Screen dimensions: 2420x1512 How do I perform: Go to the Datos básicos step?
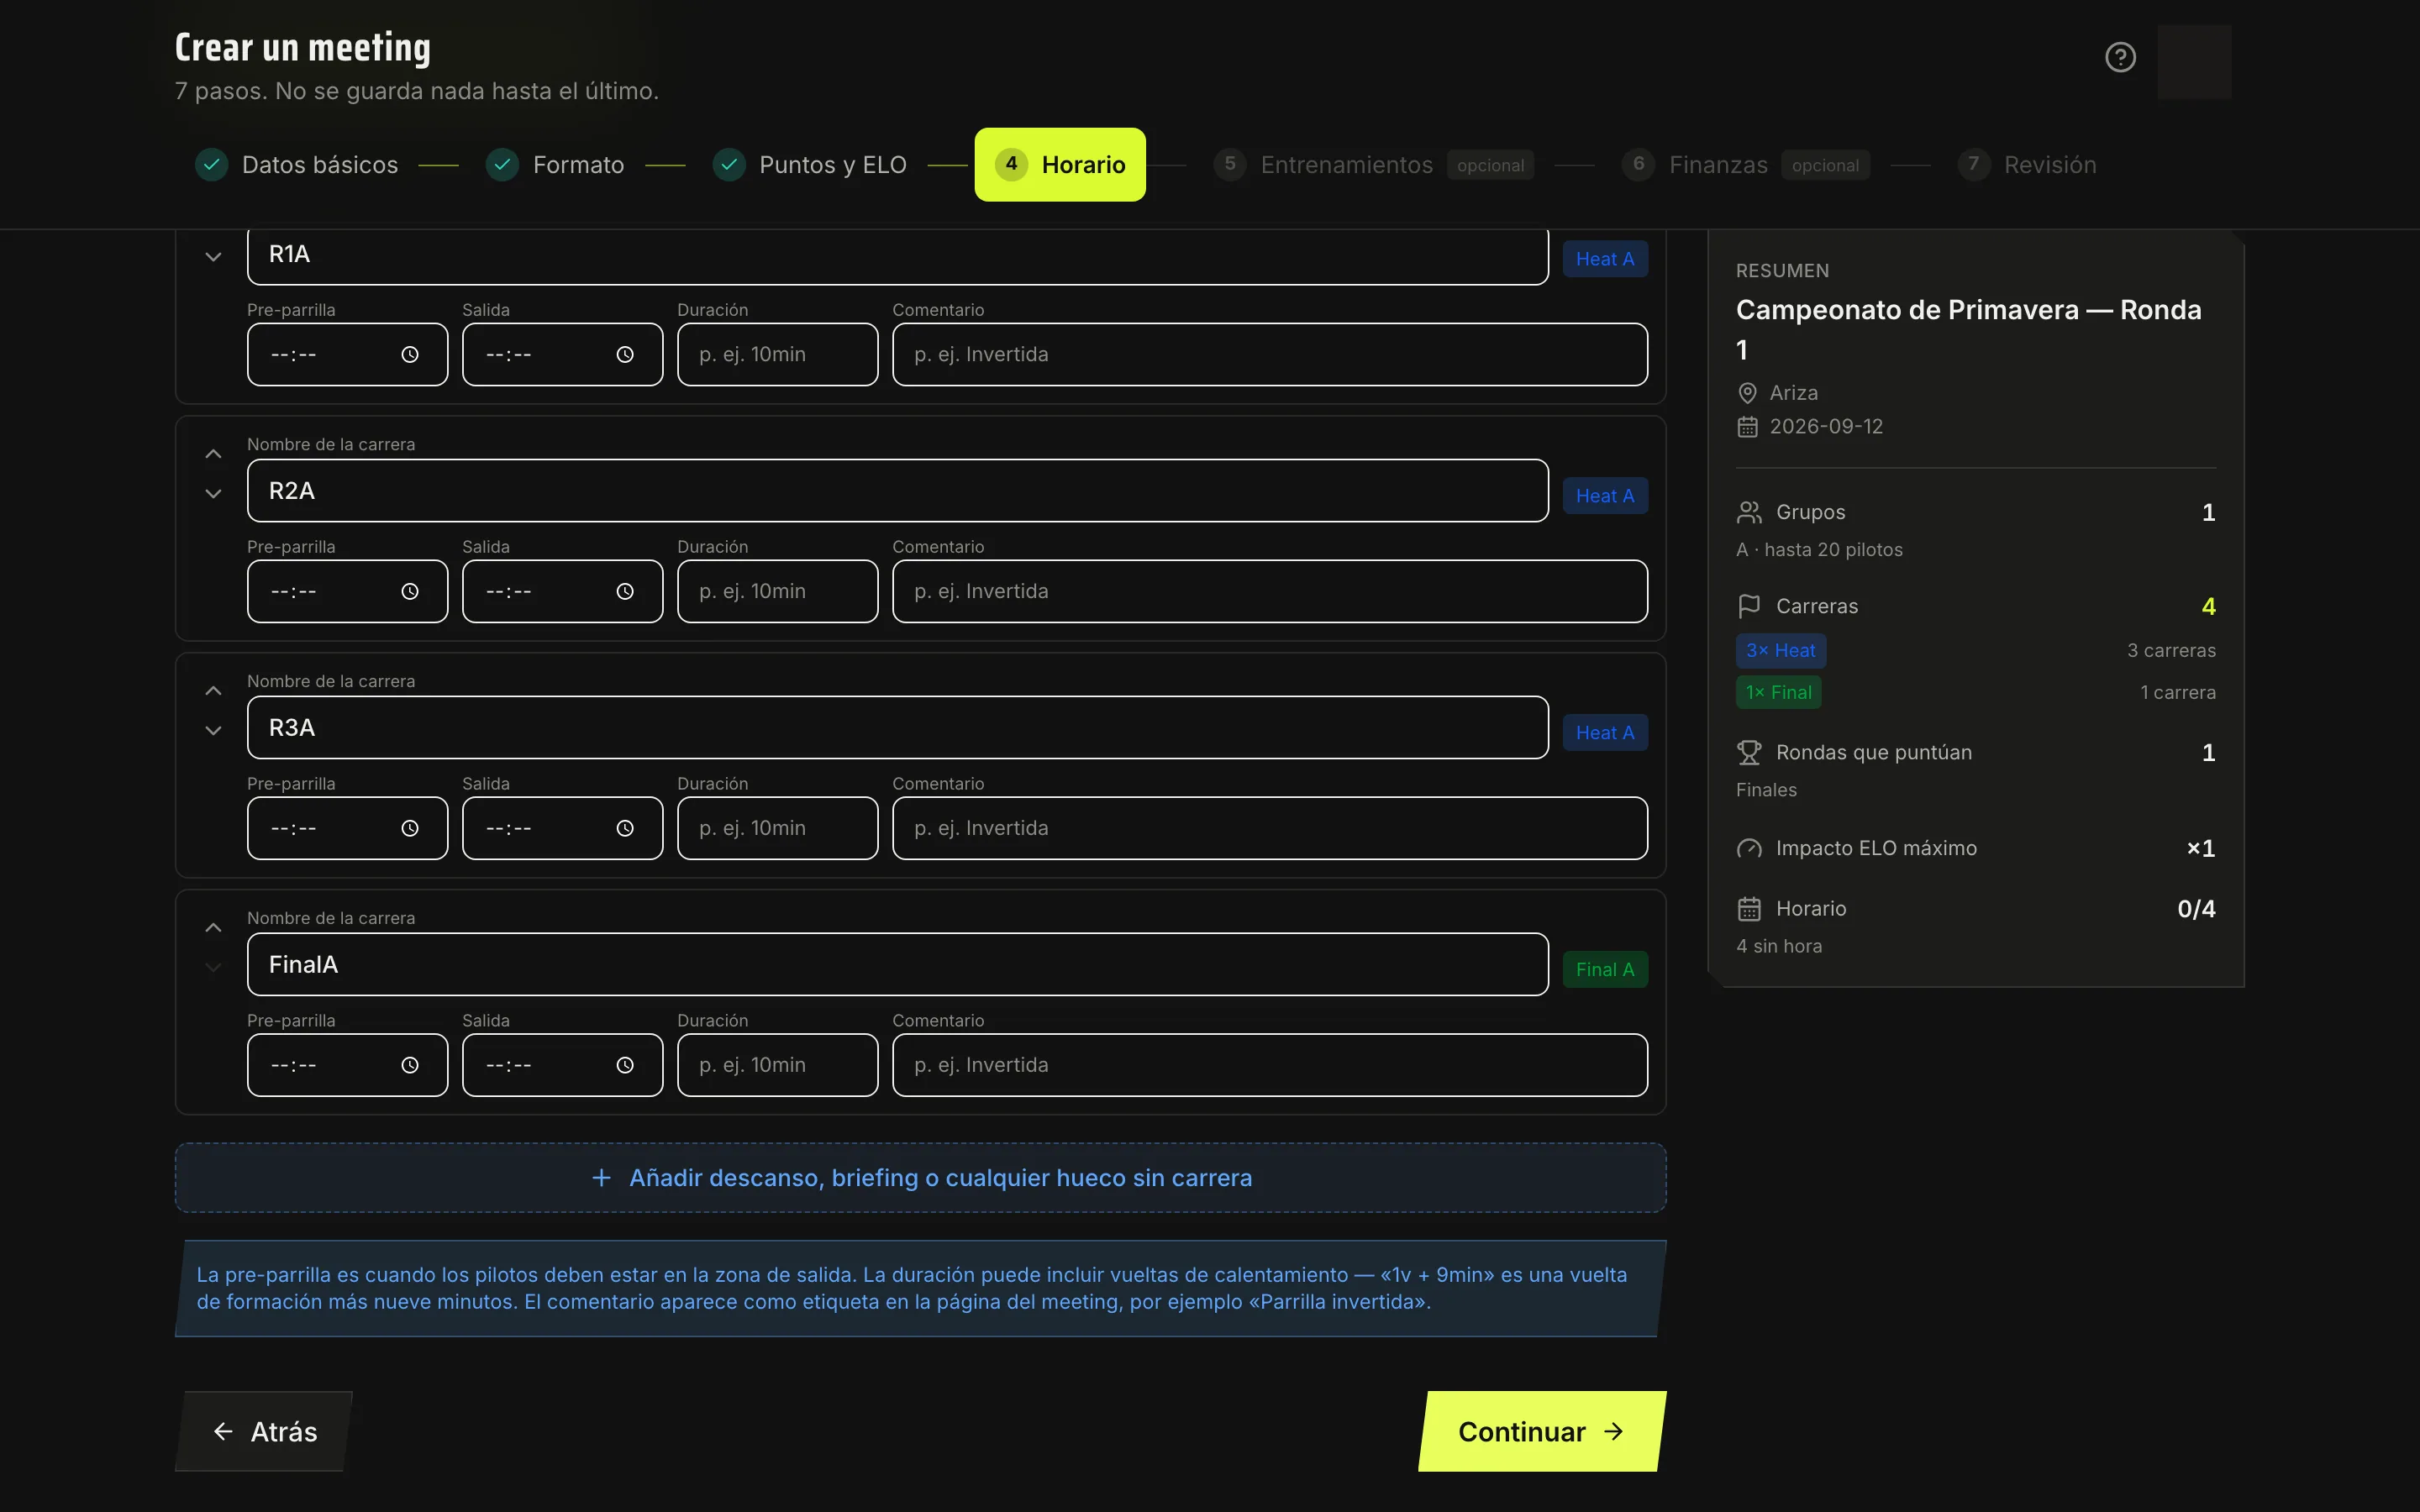pos(297,165)
